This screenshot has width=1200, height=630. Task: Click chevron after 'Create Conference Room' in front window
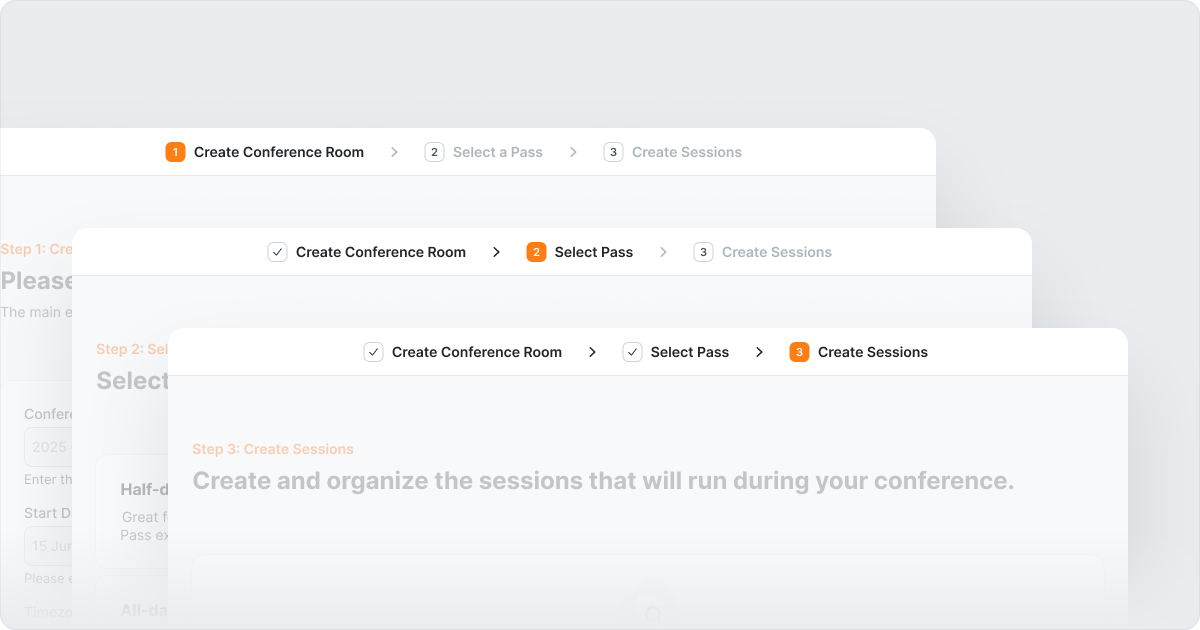click(x=592, y=352)
